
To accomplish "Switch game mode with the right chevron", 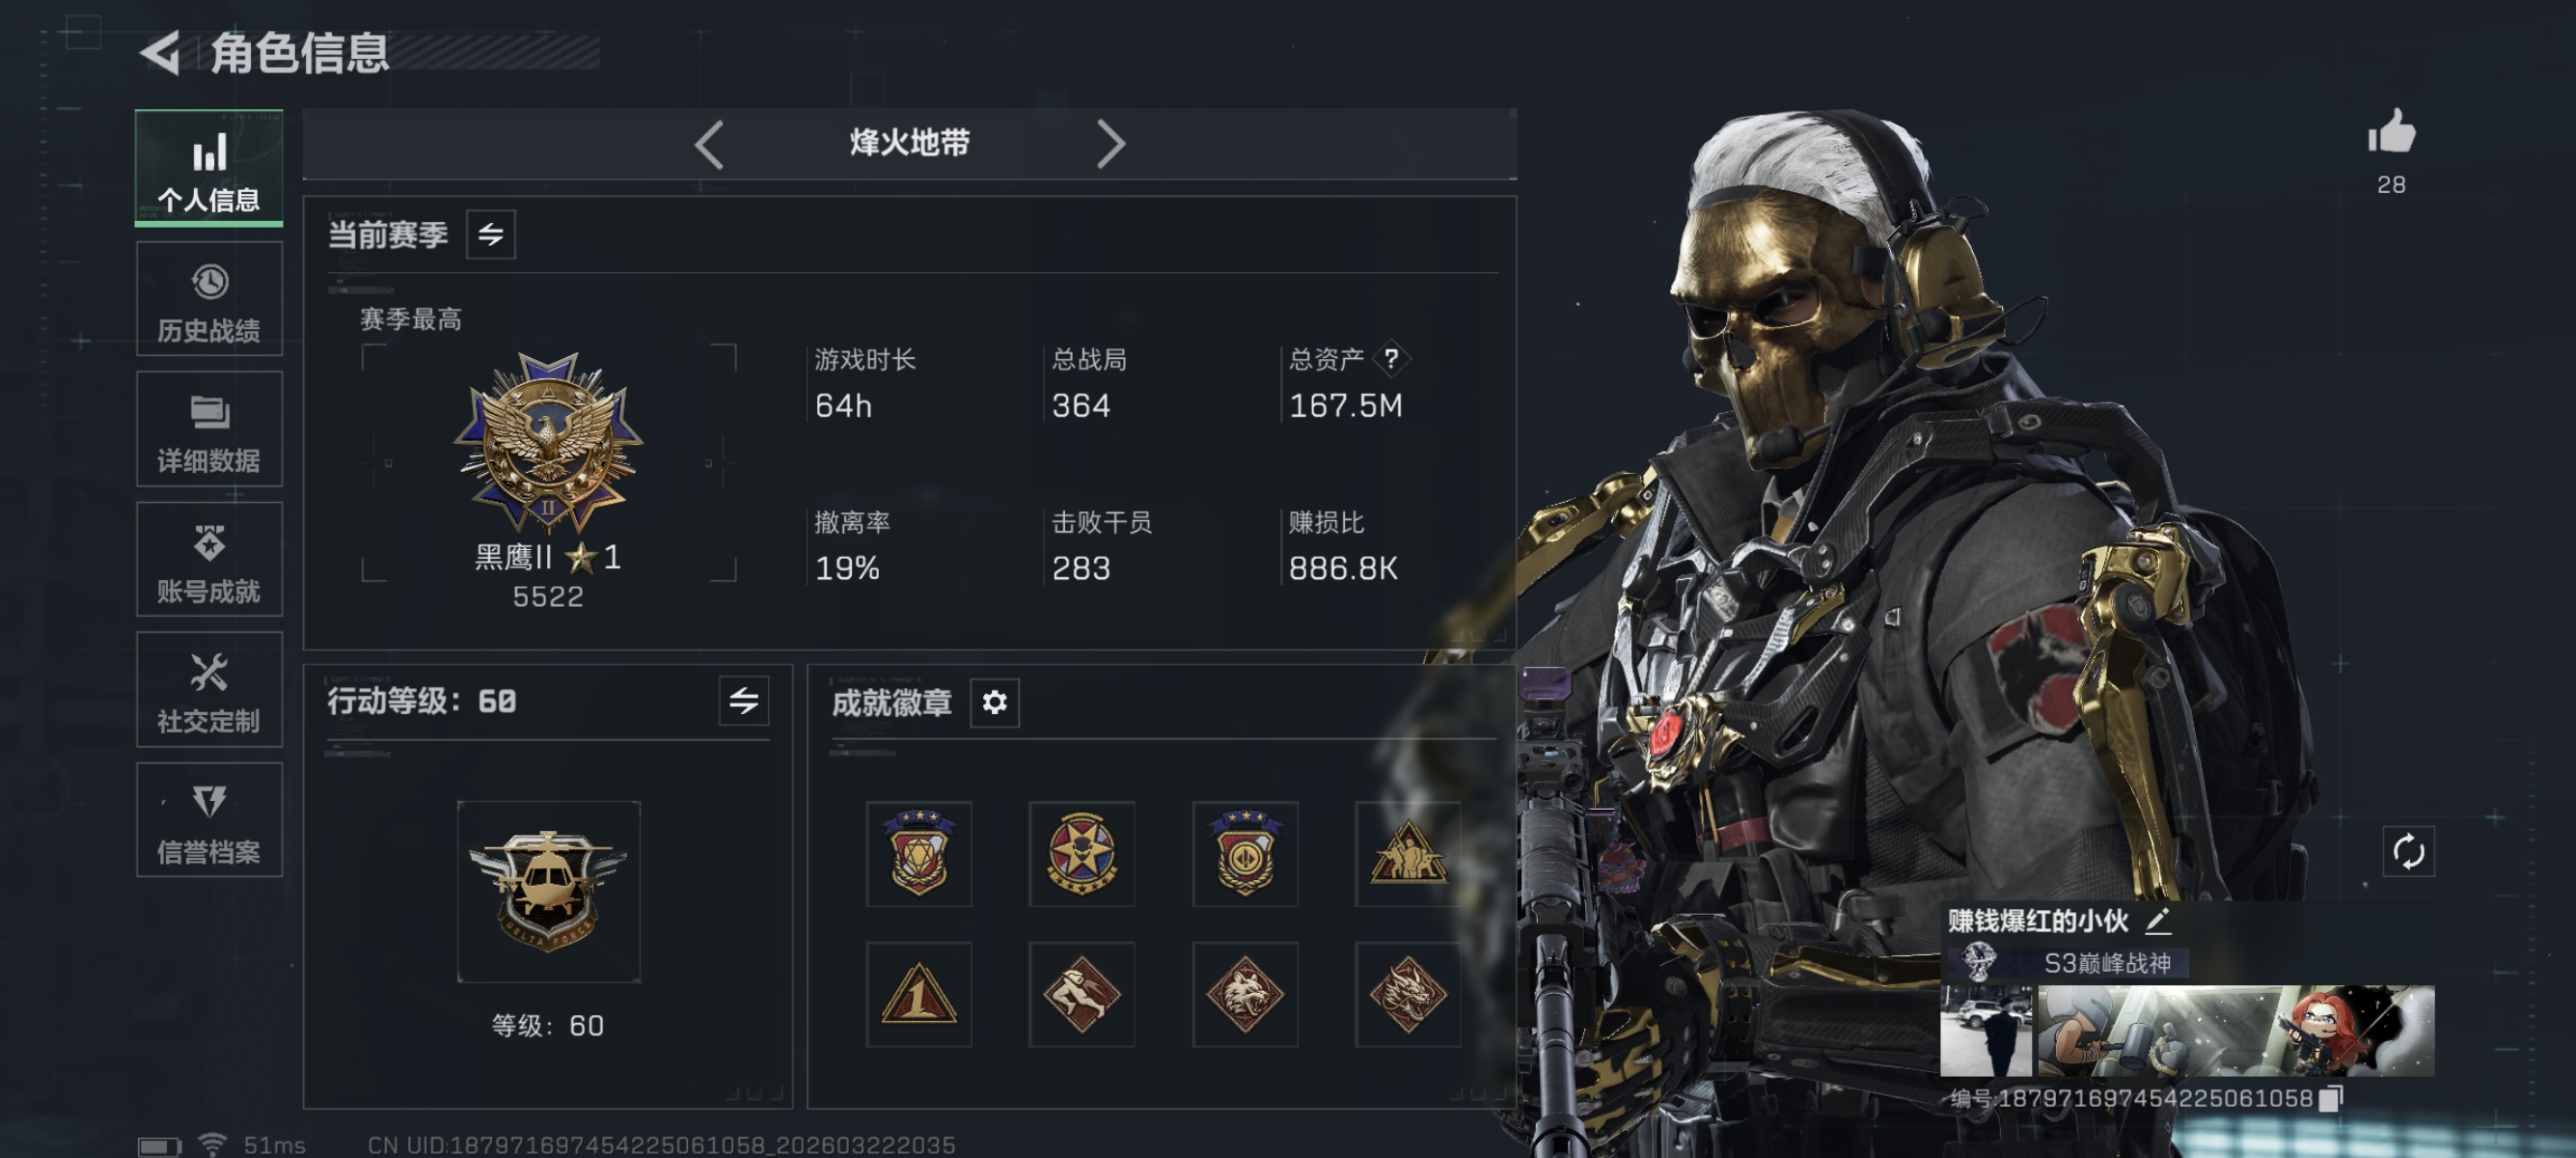I will click(x=1110, y=144).
